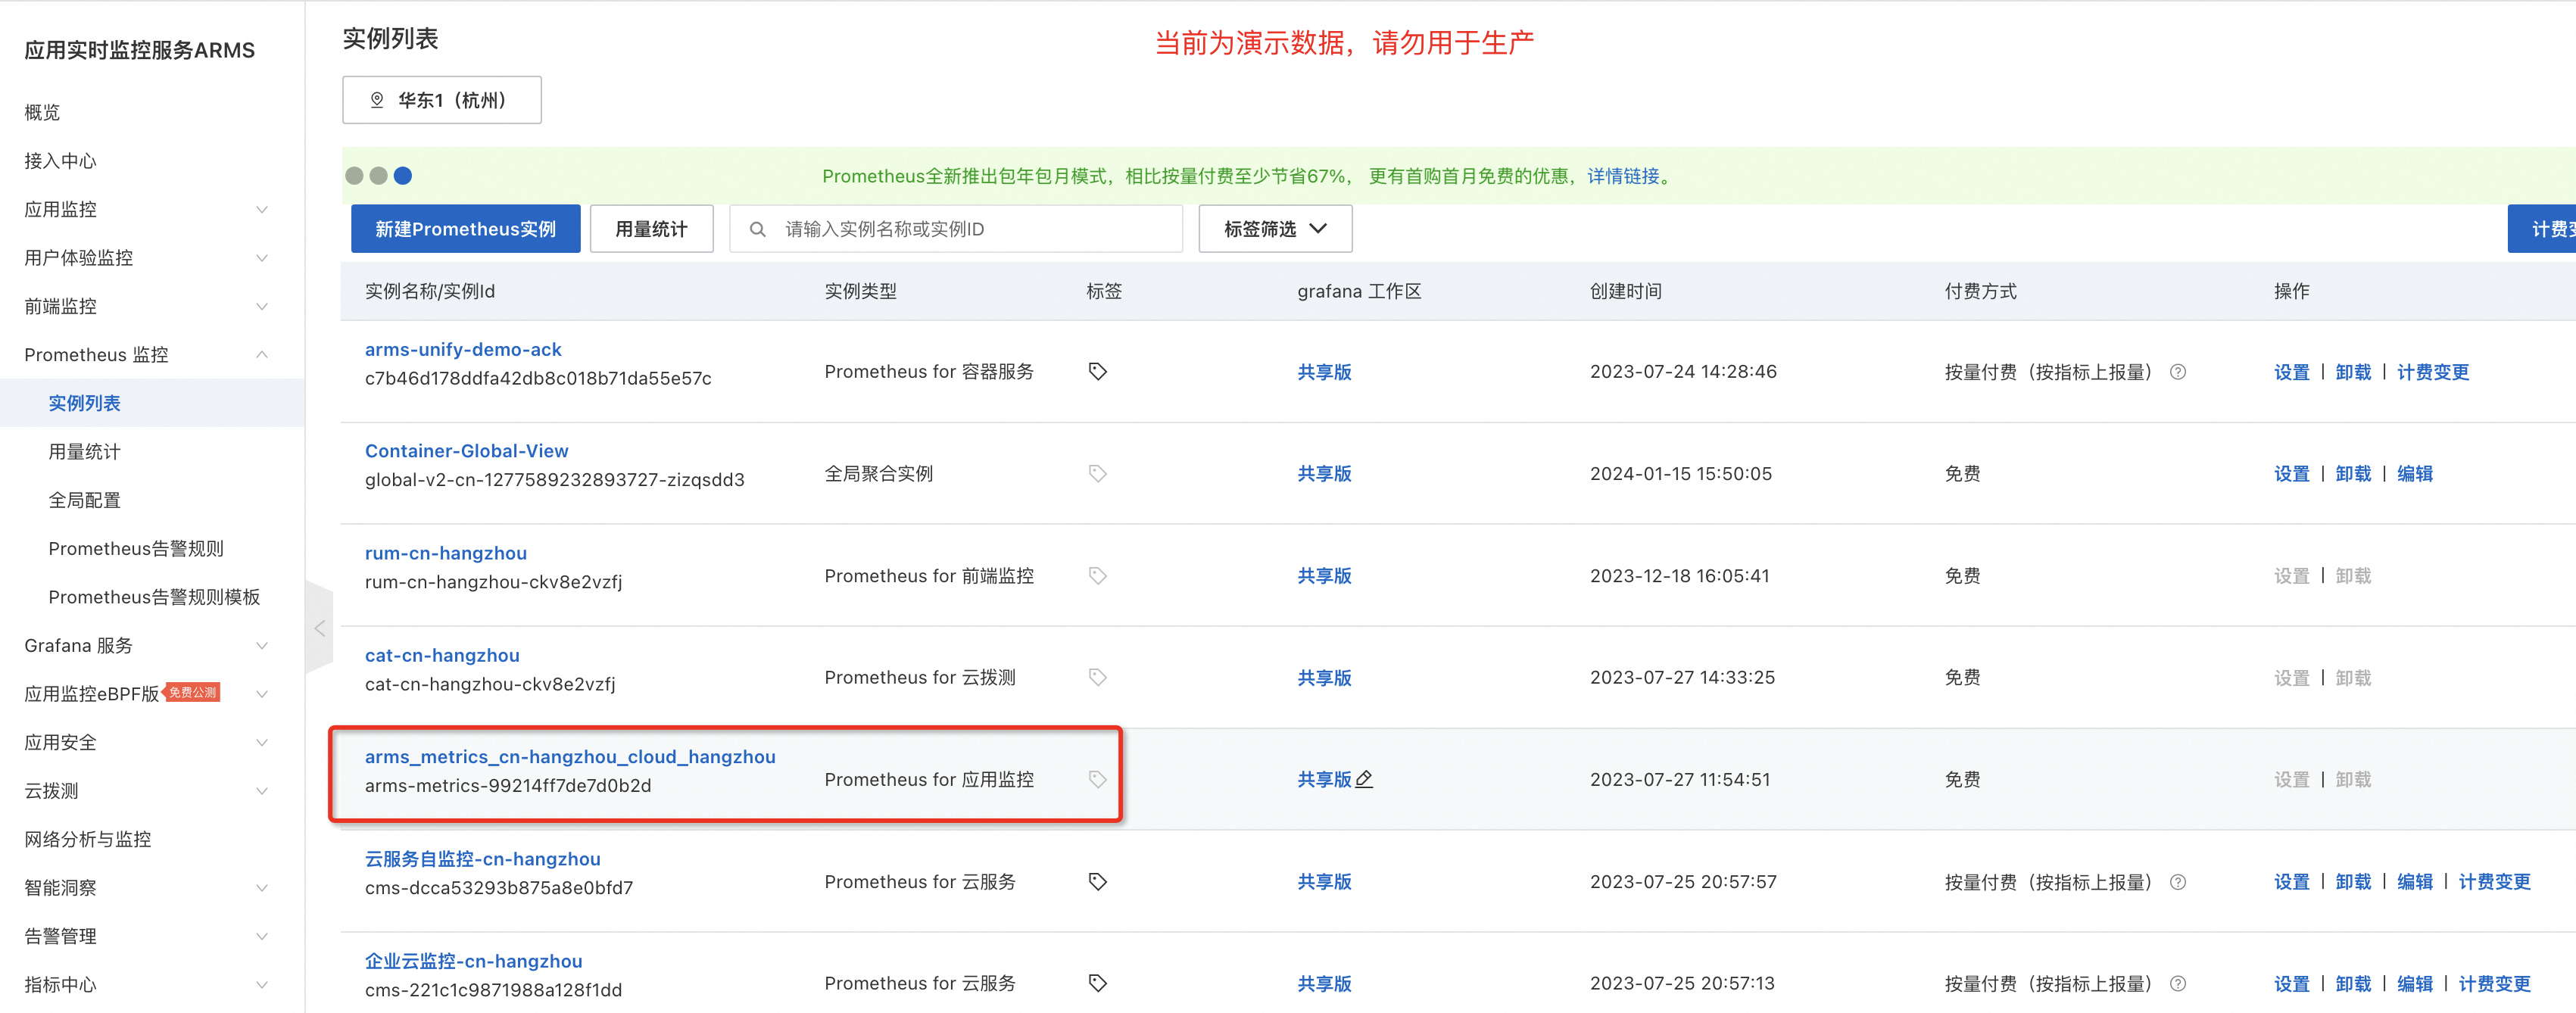Click tag icon for Container-Global-View row
The height and width of the screenshot is (1013, 2576).
pyautogui.click(x=1097, y=473)
